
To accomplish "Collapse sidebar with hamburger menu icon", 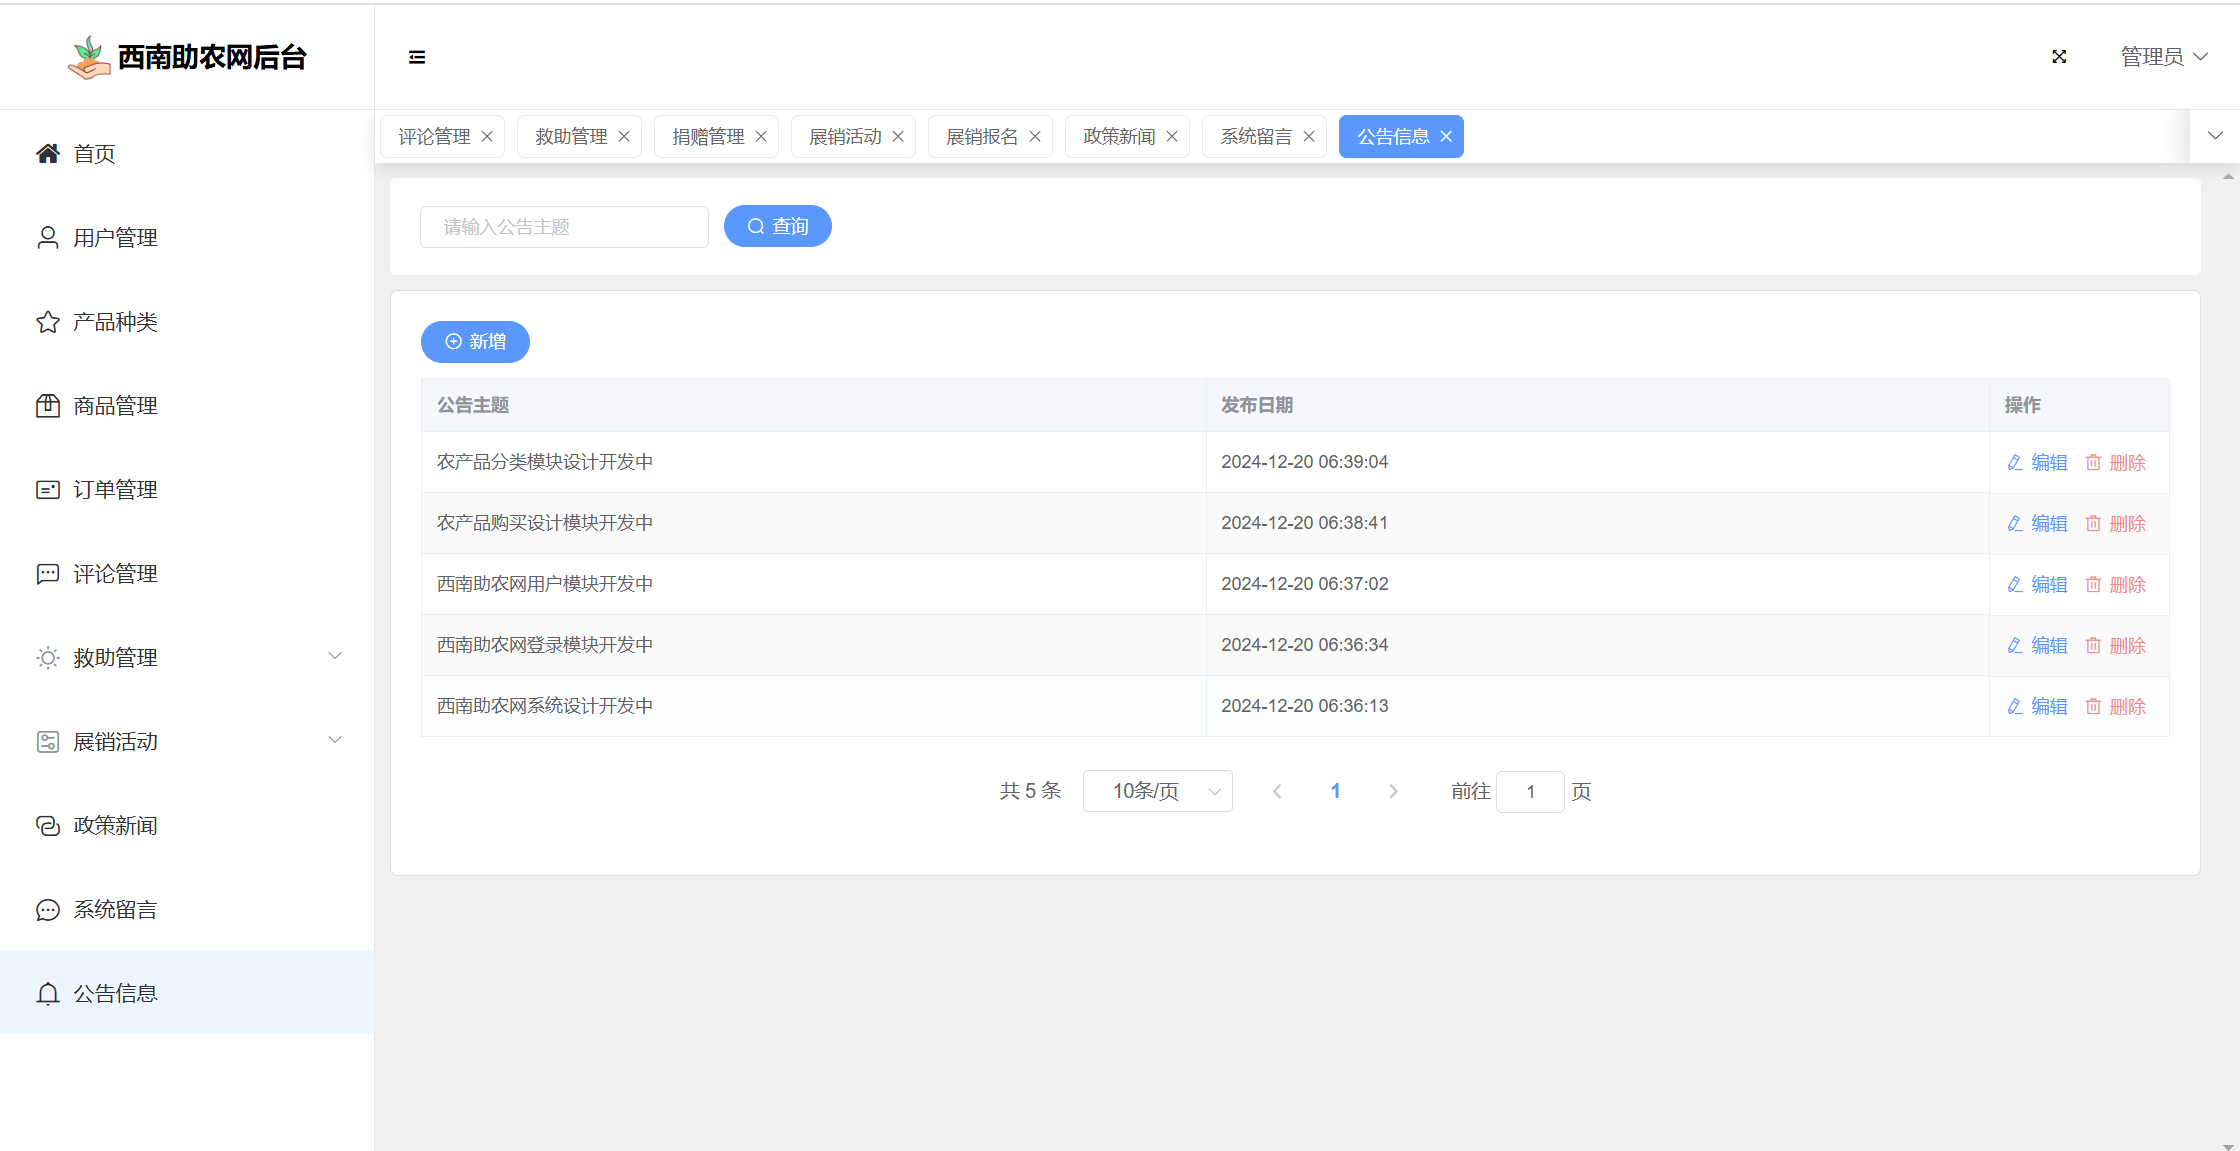I will coord(417,57).
